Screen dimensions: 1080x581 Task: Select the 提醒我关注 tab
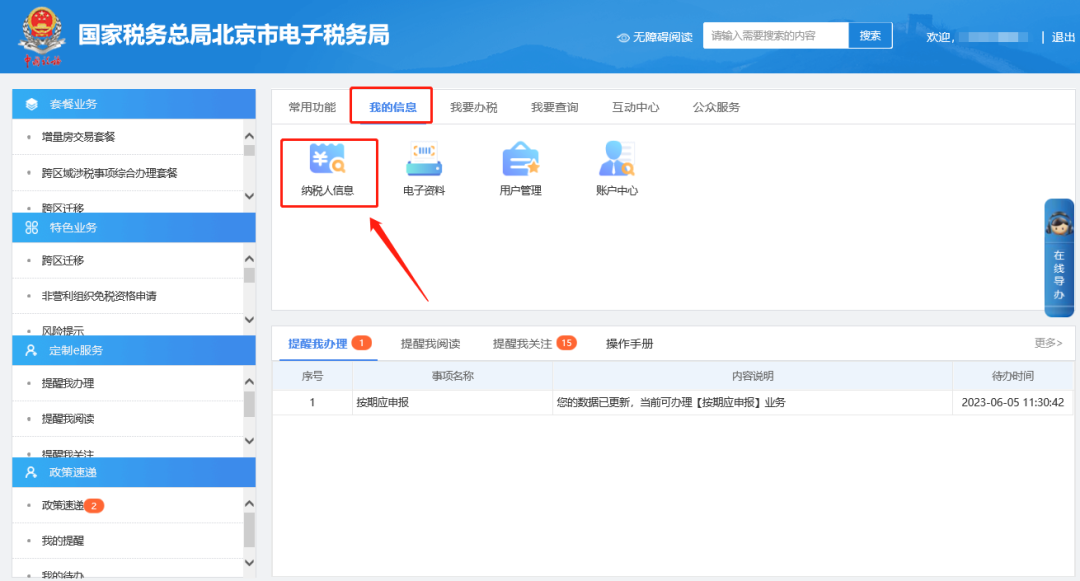tap(522, 343)
